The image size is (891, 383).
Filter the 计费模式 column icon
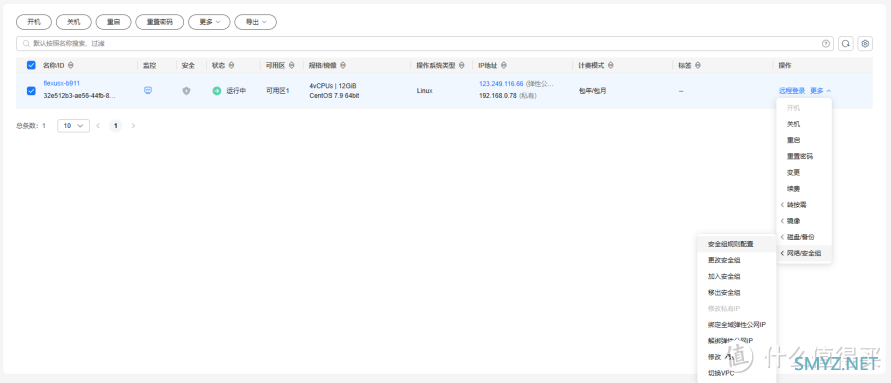tap(610, 65)
